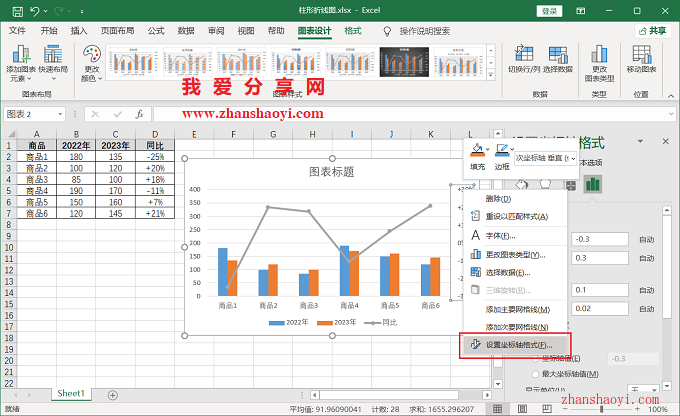Open 快速布局 (Quick Layout) gallery

53,64
